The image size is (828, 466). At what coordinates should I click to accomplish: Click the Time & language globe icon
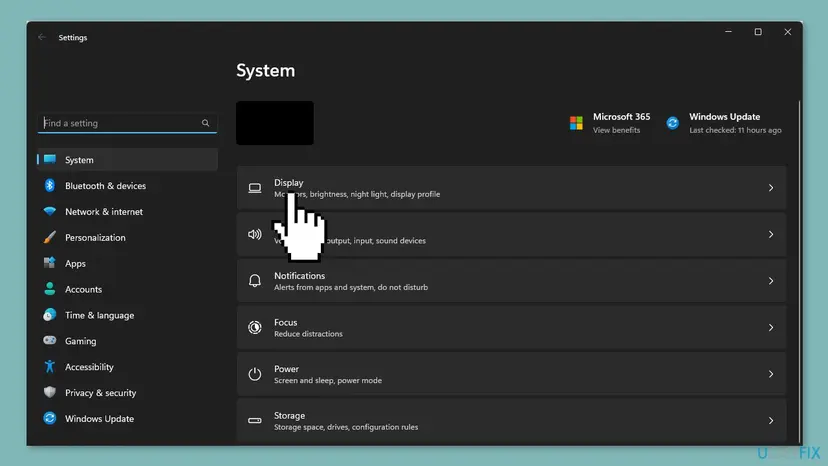50,315
